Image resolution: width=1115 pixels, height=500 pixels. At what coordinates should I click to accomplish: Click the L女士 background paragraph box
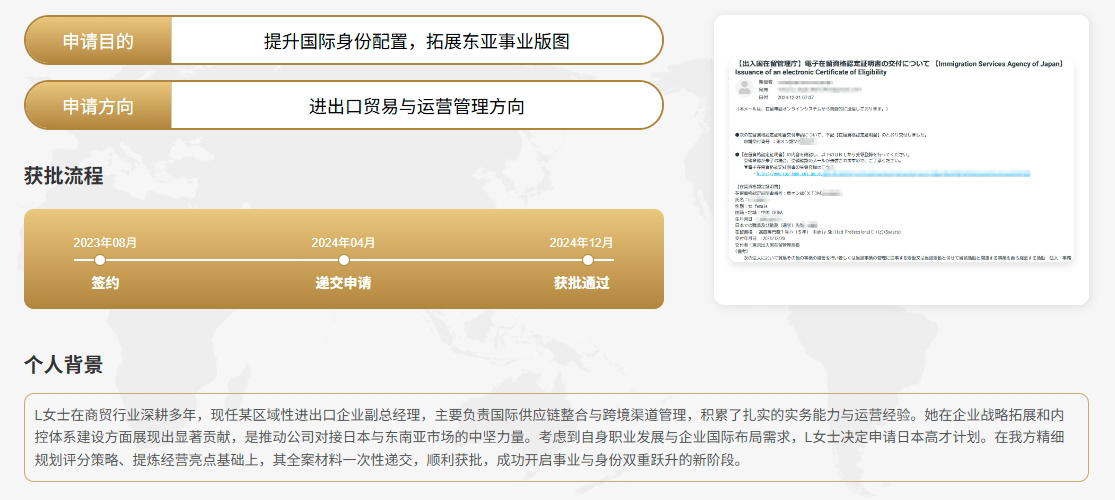[556, 437]
